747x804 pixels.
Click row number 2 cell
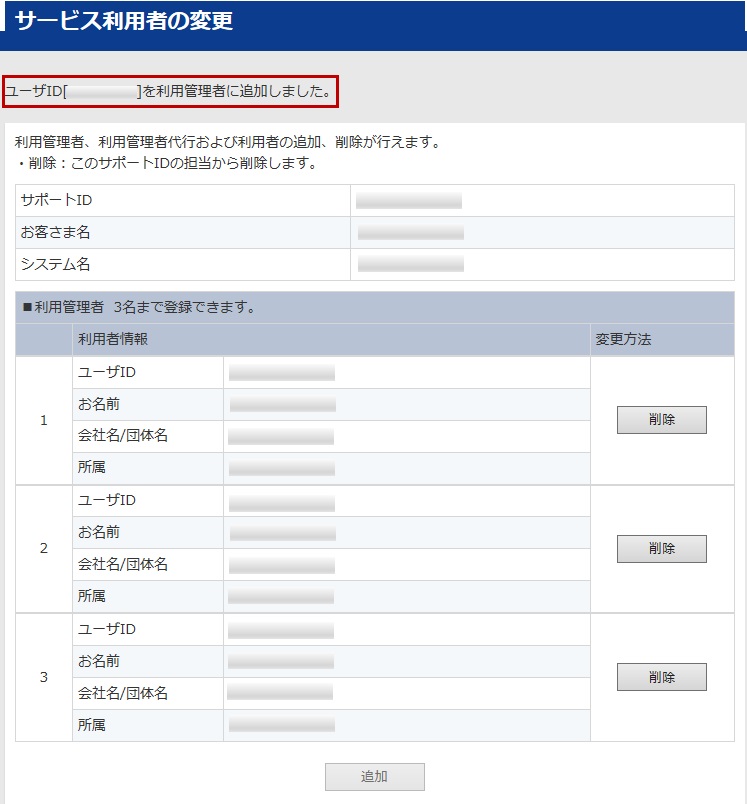(43, 549)
